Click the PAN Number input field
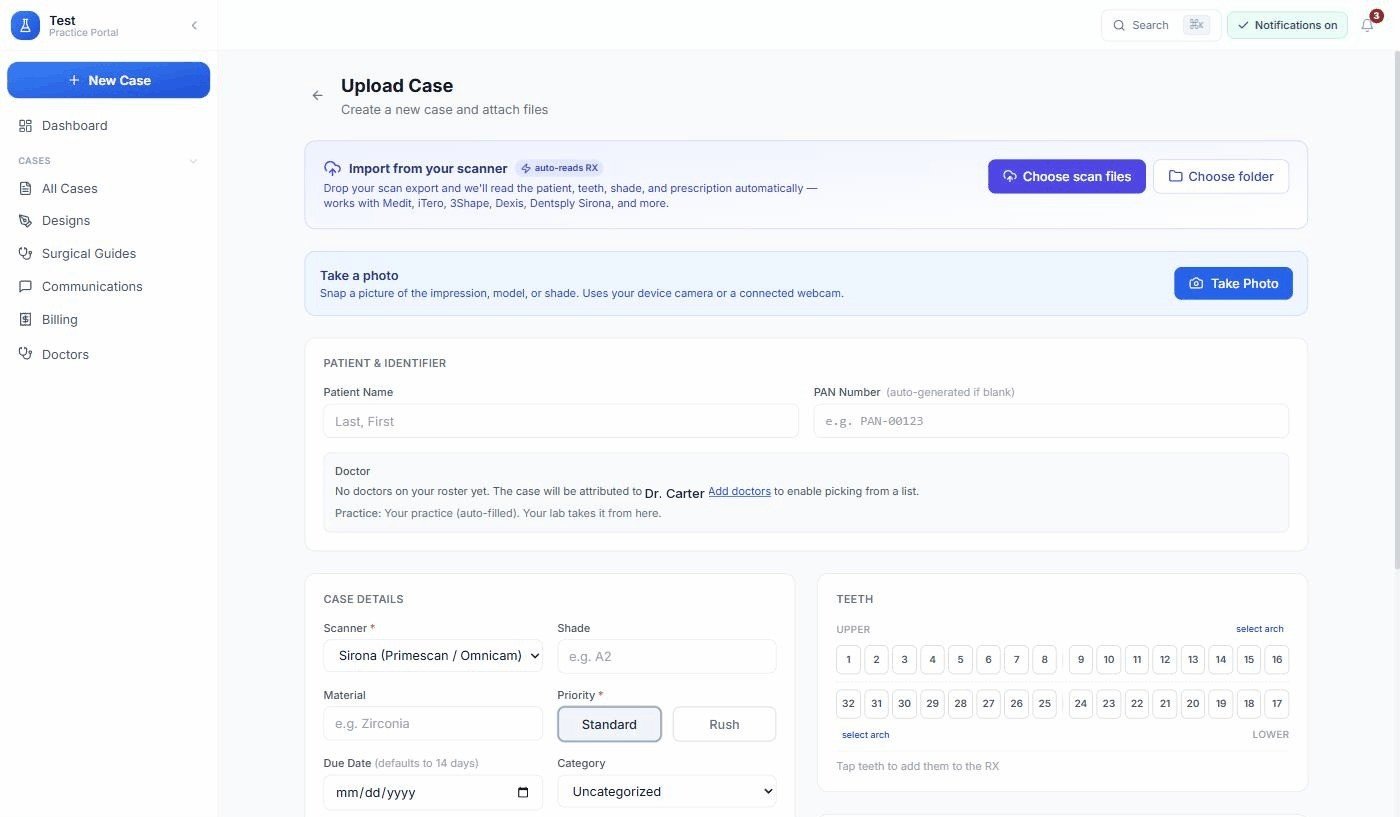1400x817 pixels. tap(1051, 421)
